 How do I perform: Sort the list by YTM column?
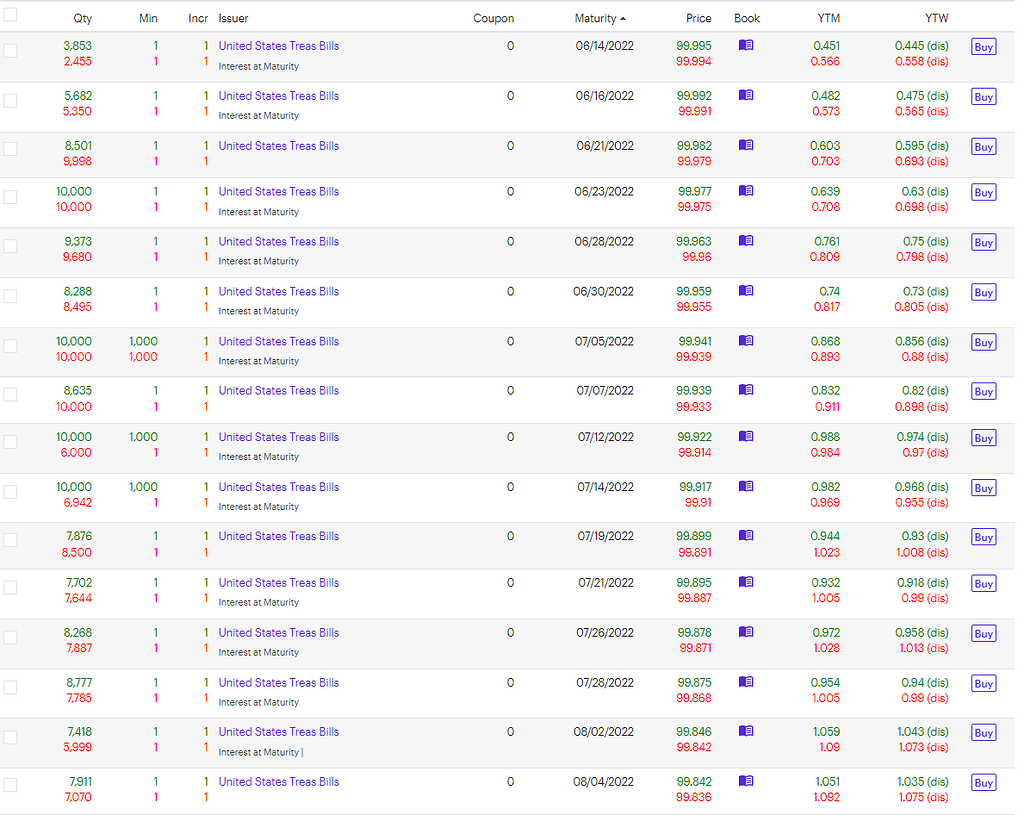coord(826,18)
